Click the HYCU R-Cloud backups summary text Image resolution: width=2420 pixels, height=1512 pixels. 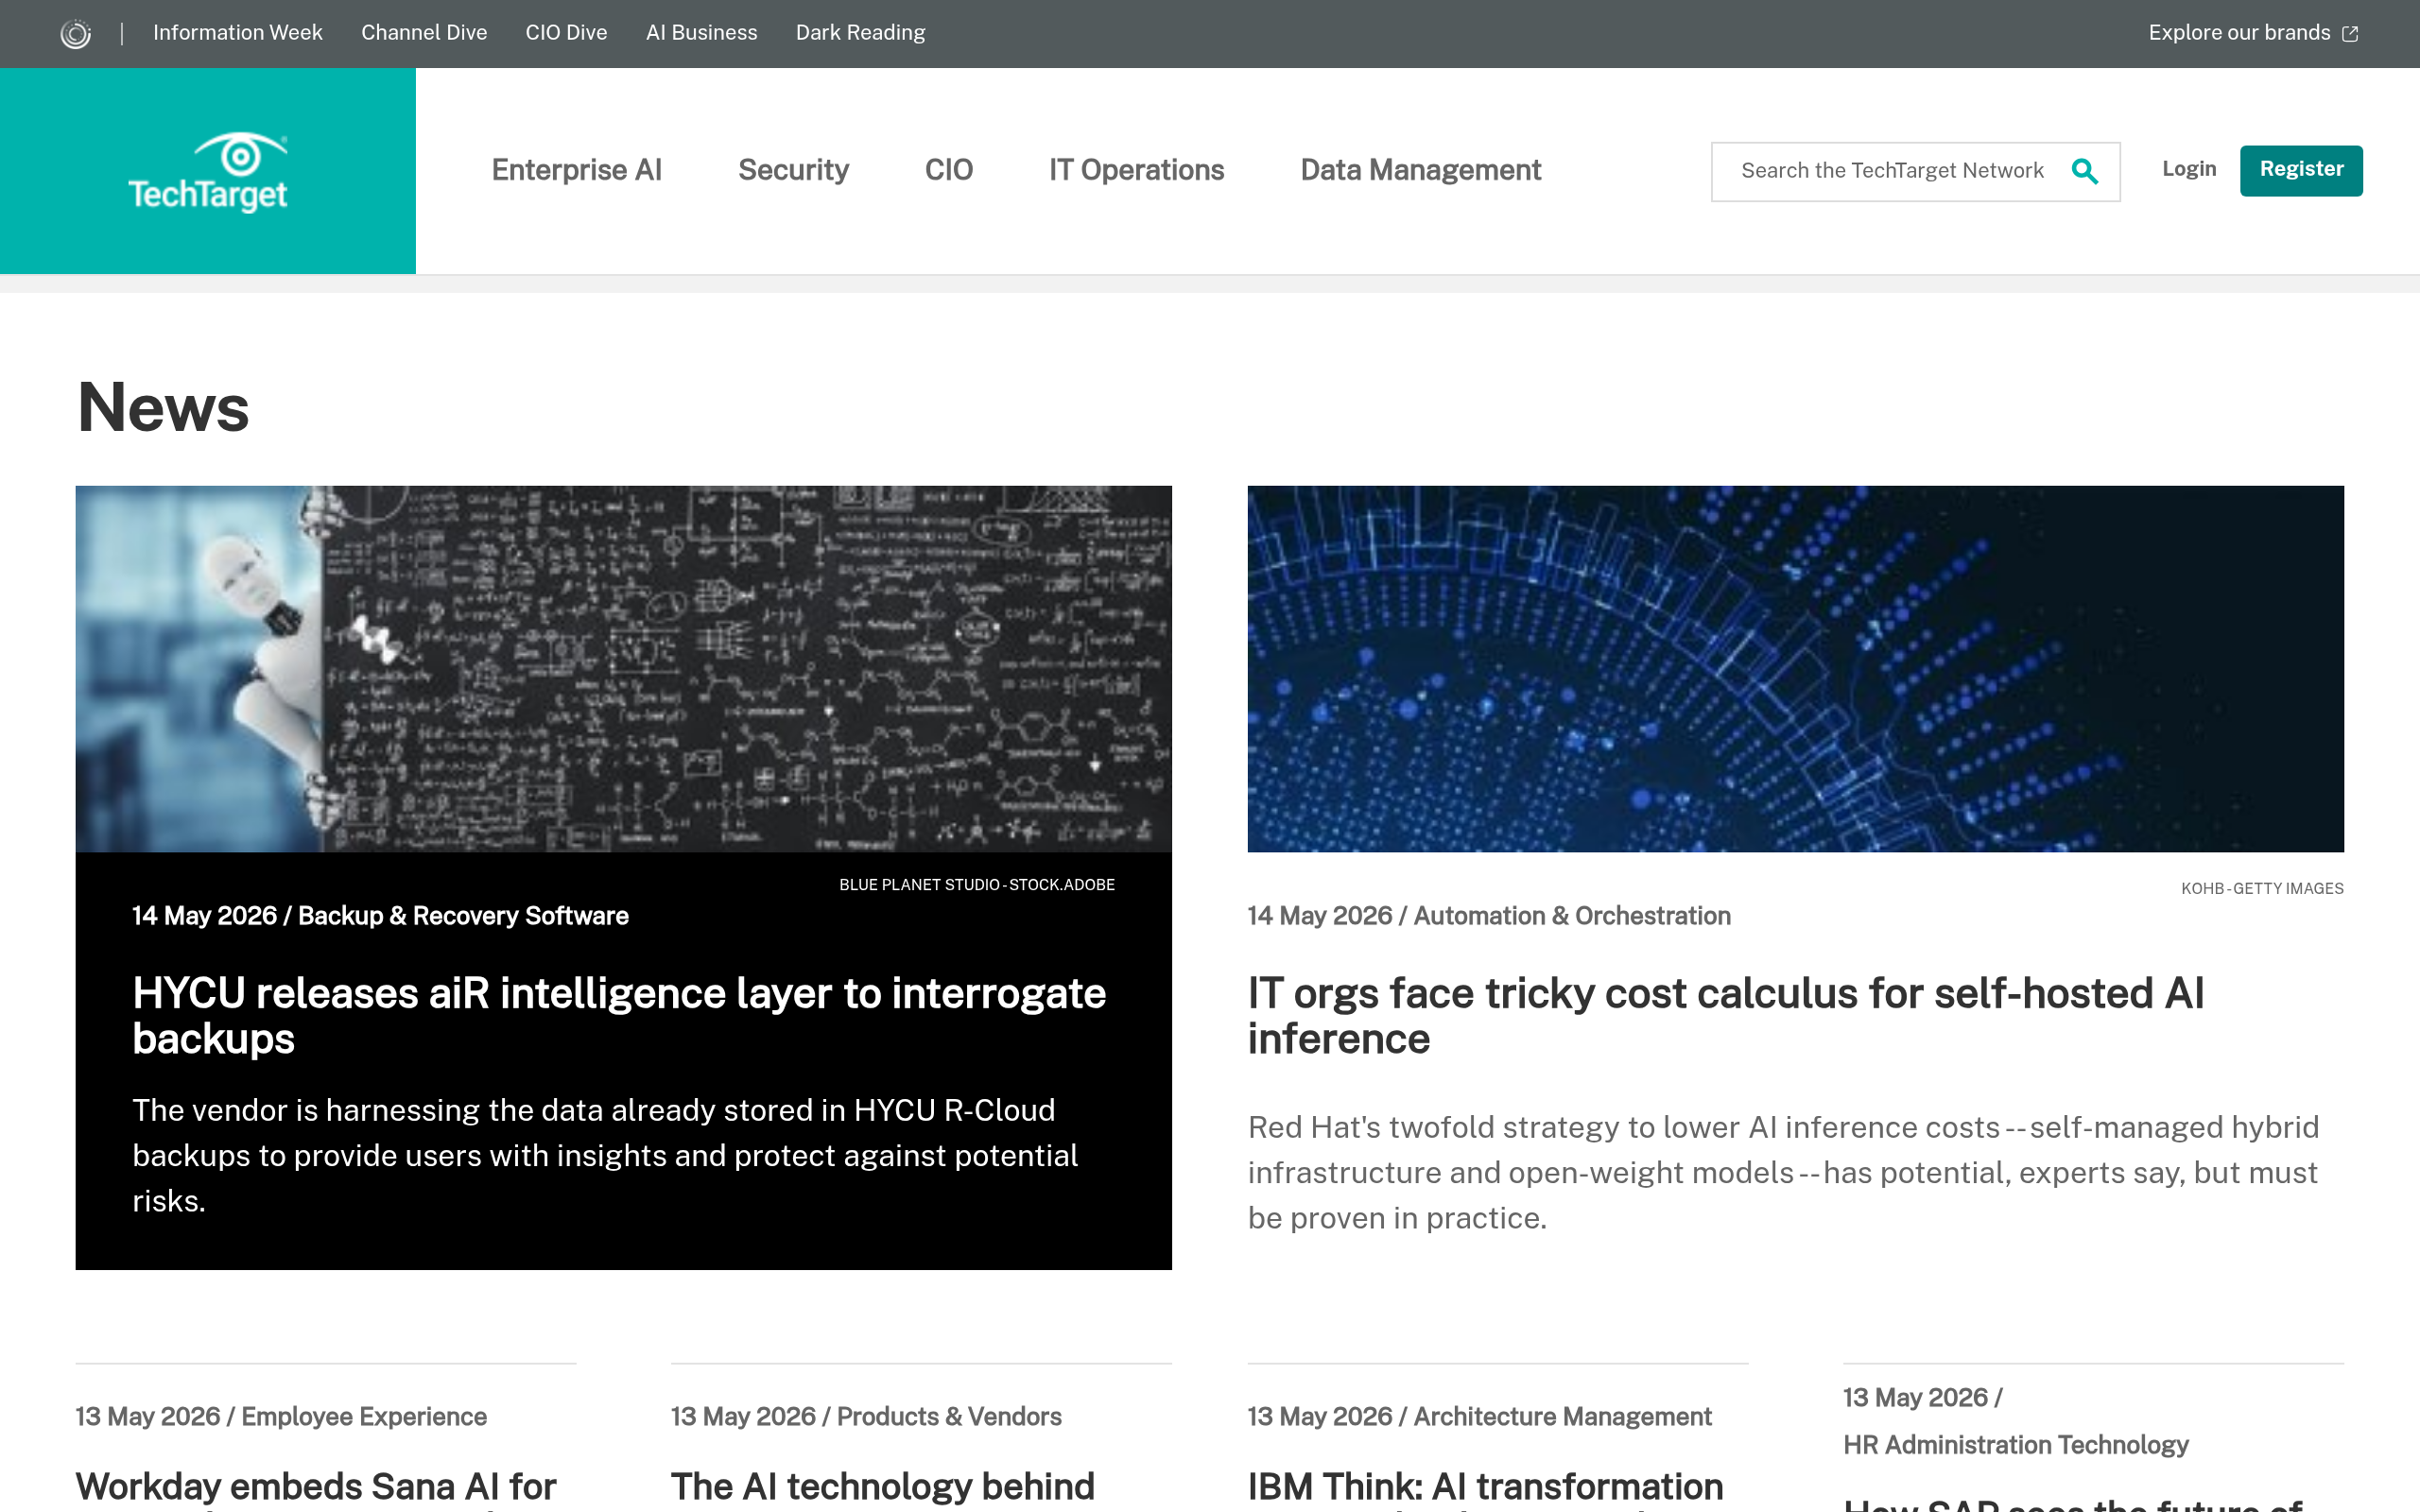[605, 1155]
